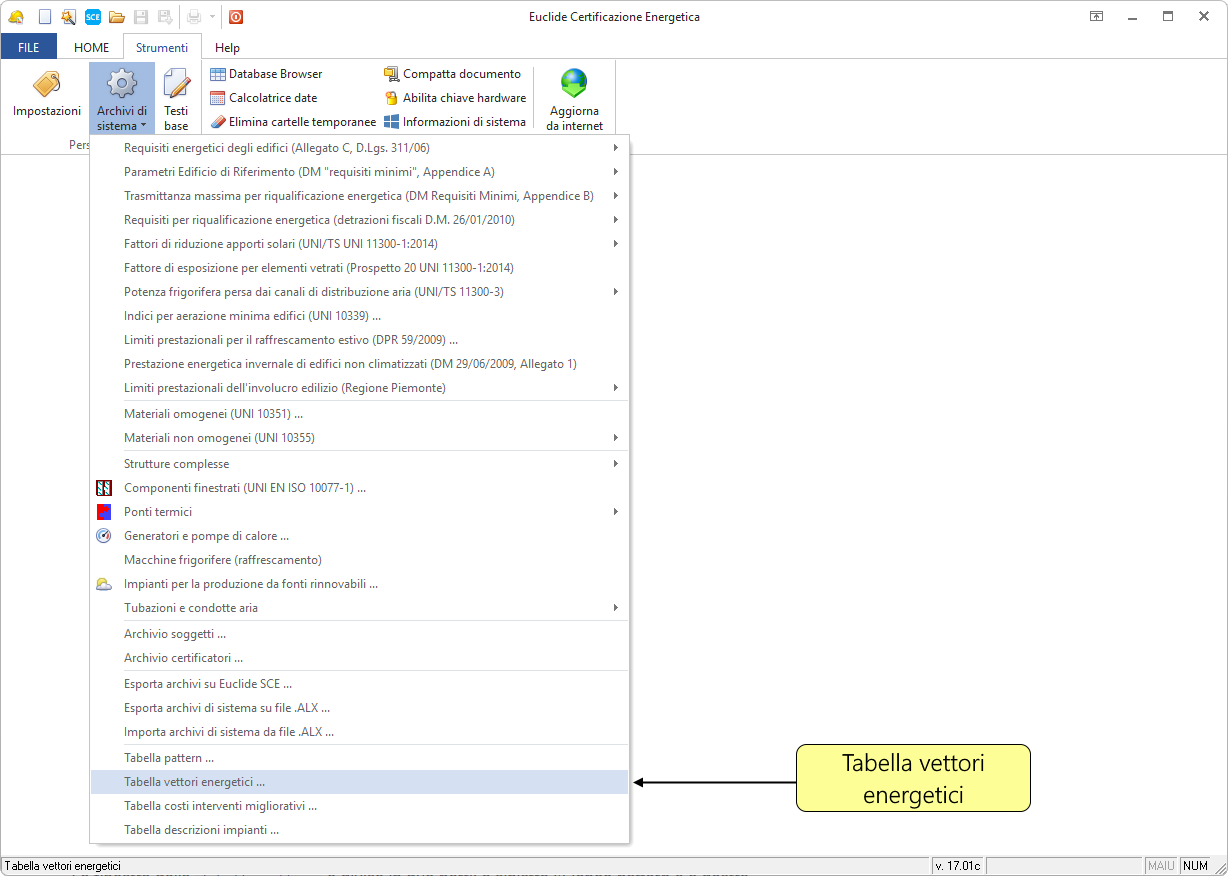The image size is (1228, 876).
Task: Open Database Browser tool
Action: [x=265, y=74]
